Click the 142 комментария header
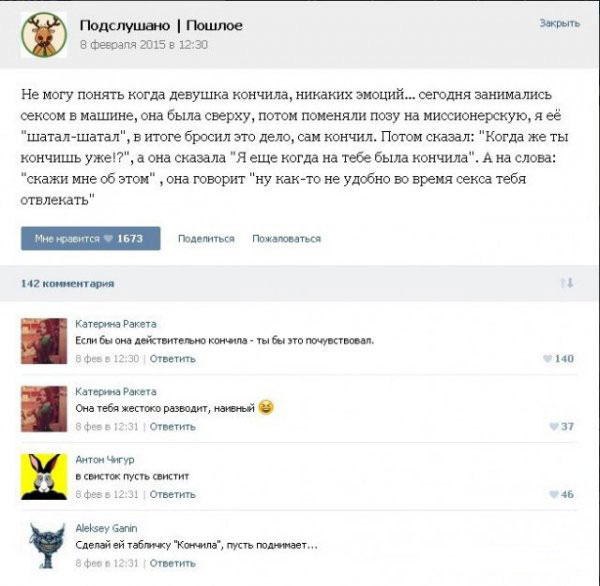The image size is (600, 586). click(x=67, y=284)
